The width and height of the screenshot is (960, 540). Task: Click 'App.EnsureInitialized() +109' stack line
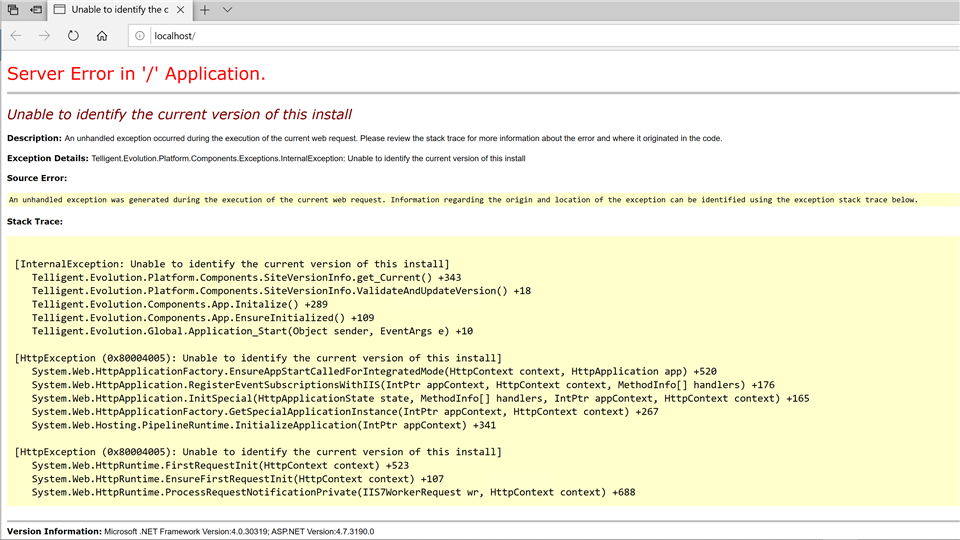click(203, 318)
